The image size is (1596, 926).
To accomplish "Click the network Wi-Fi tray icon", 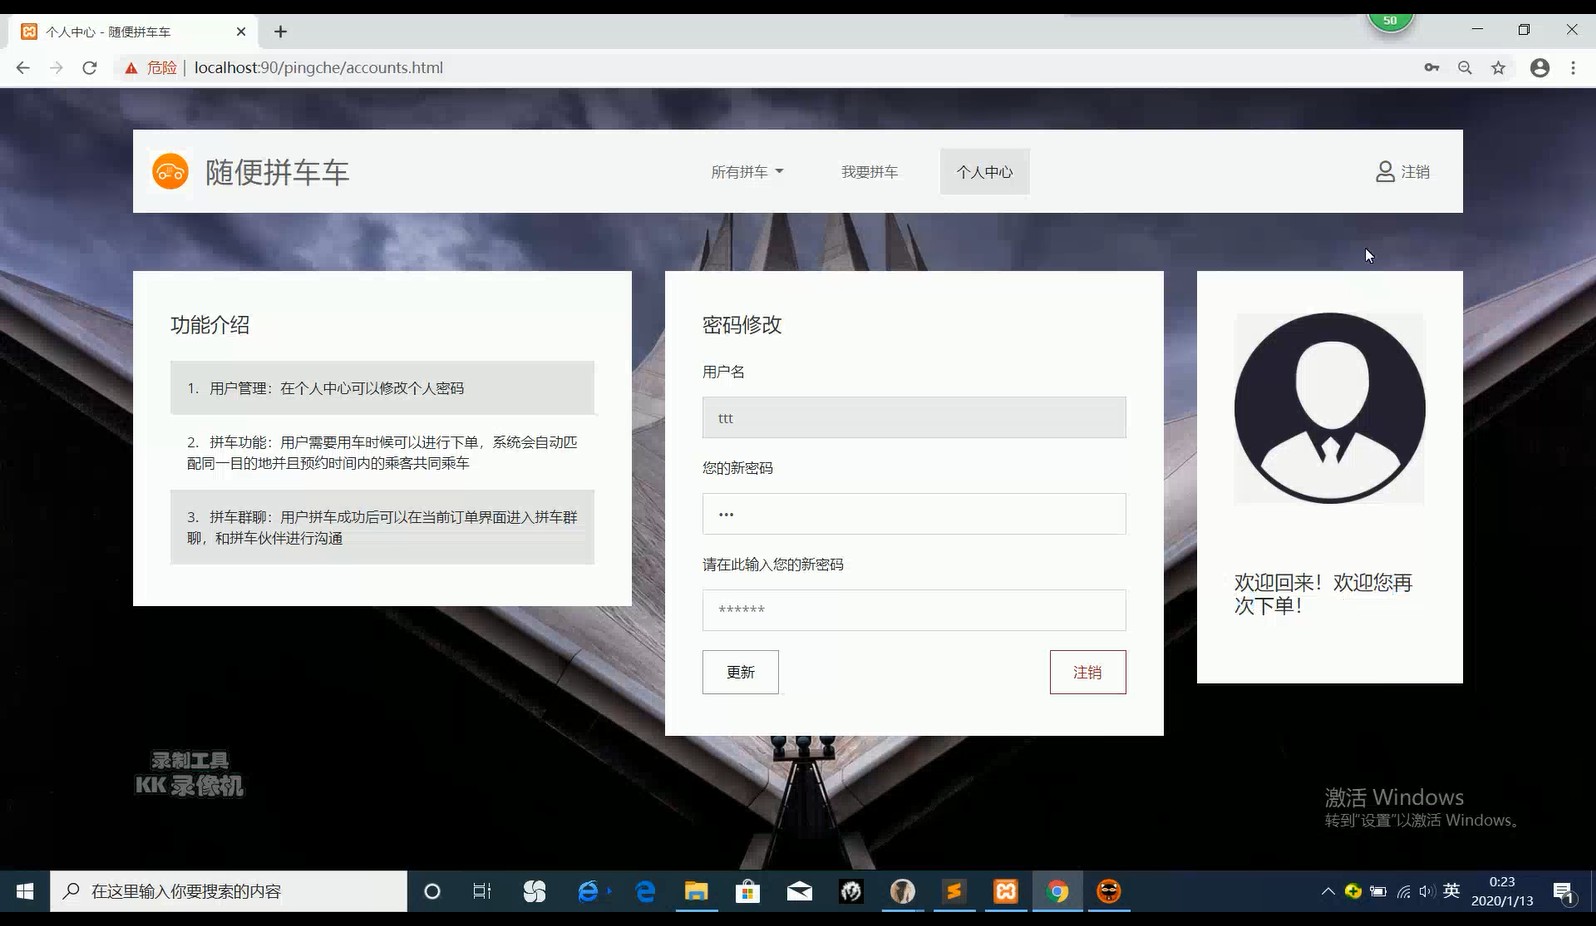I will pos(1403,891).
